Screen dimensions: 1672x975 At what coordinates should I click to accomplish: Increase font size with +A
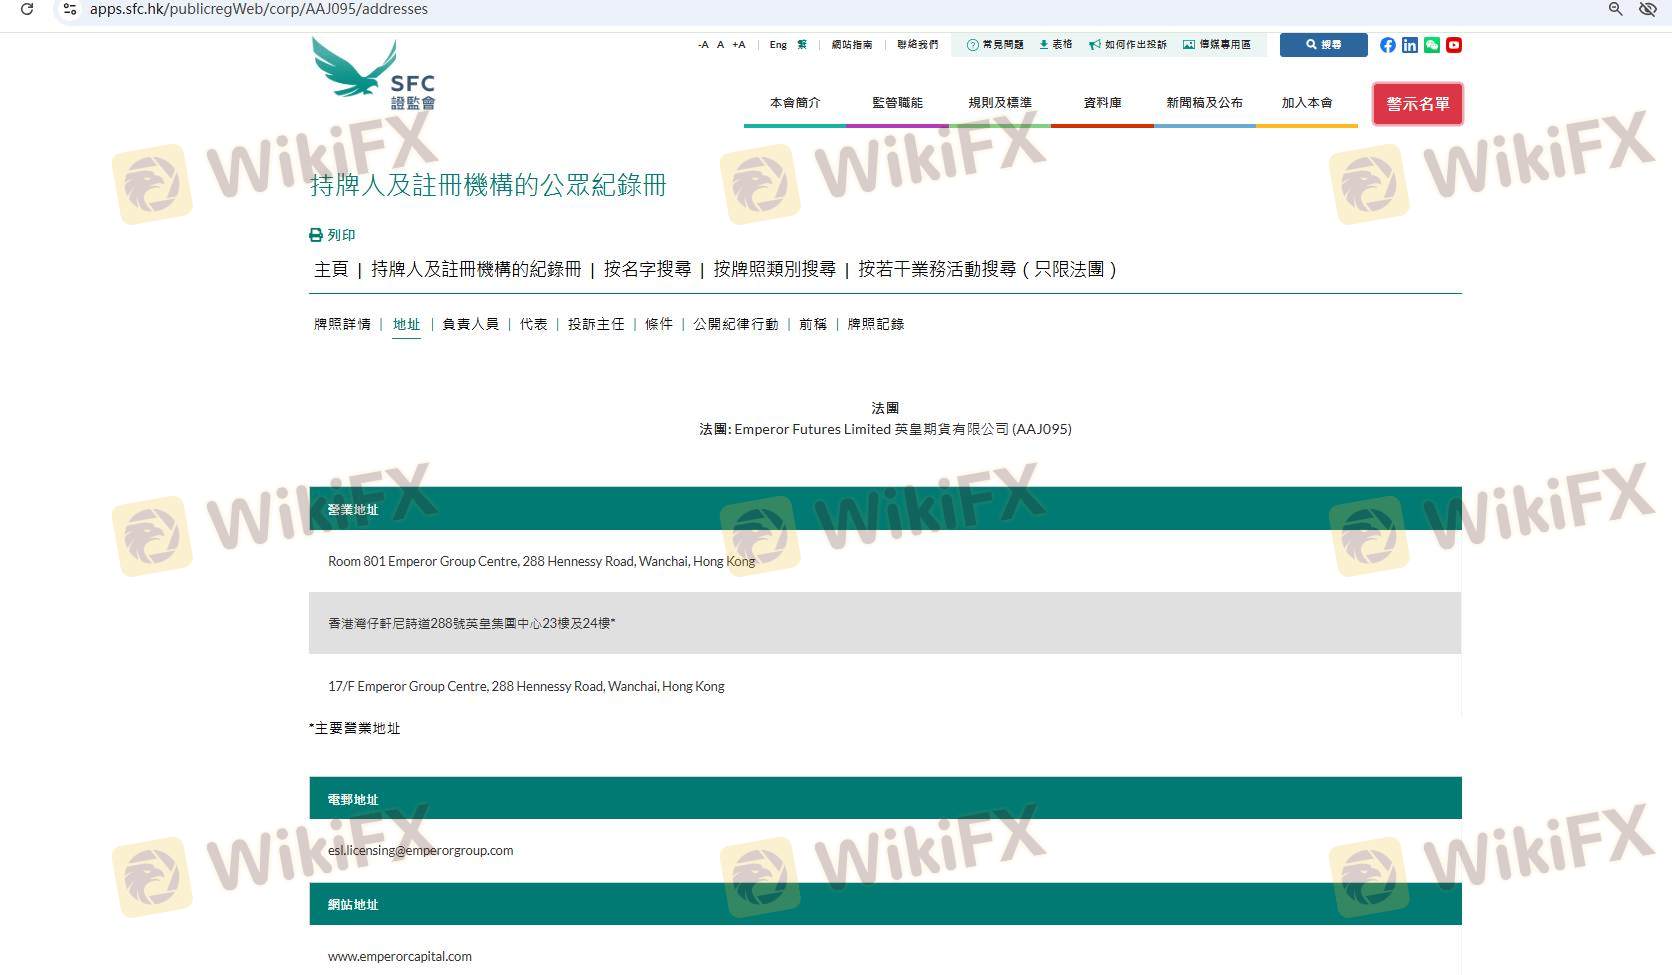[x=738, y=45]
